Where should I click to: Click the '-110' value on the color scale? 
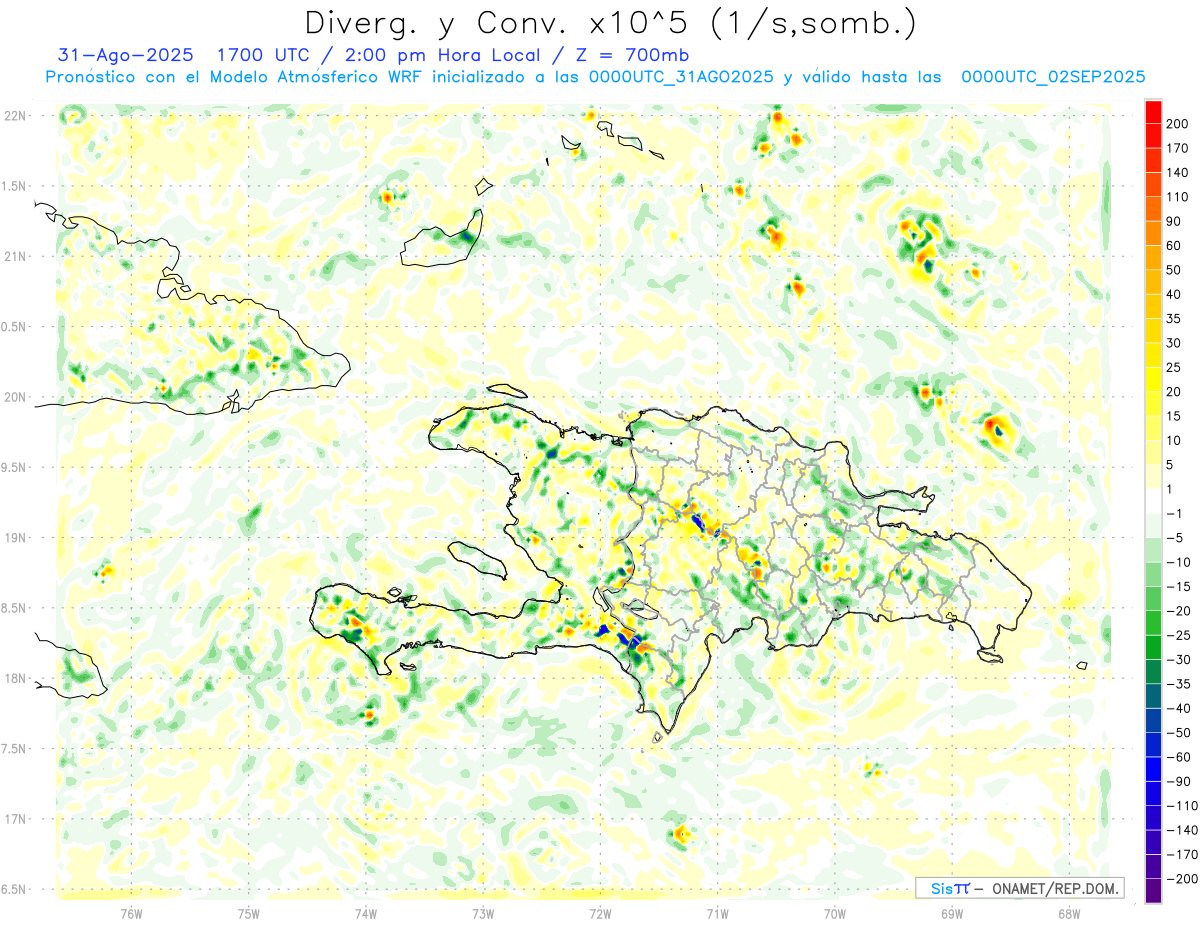pyautogui.click(x=1181, y=805)
